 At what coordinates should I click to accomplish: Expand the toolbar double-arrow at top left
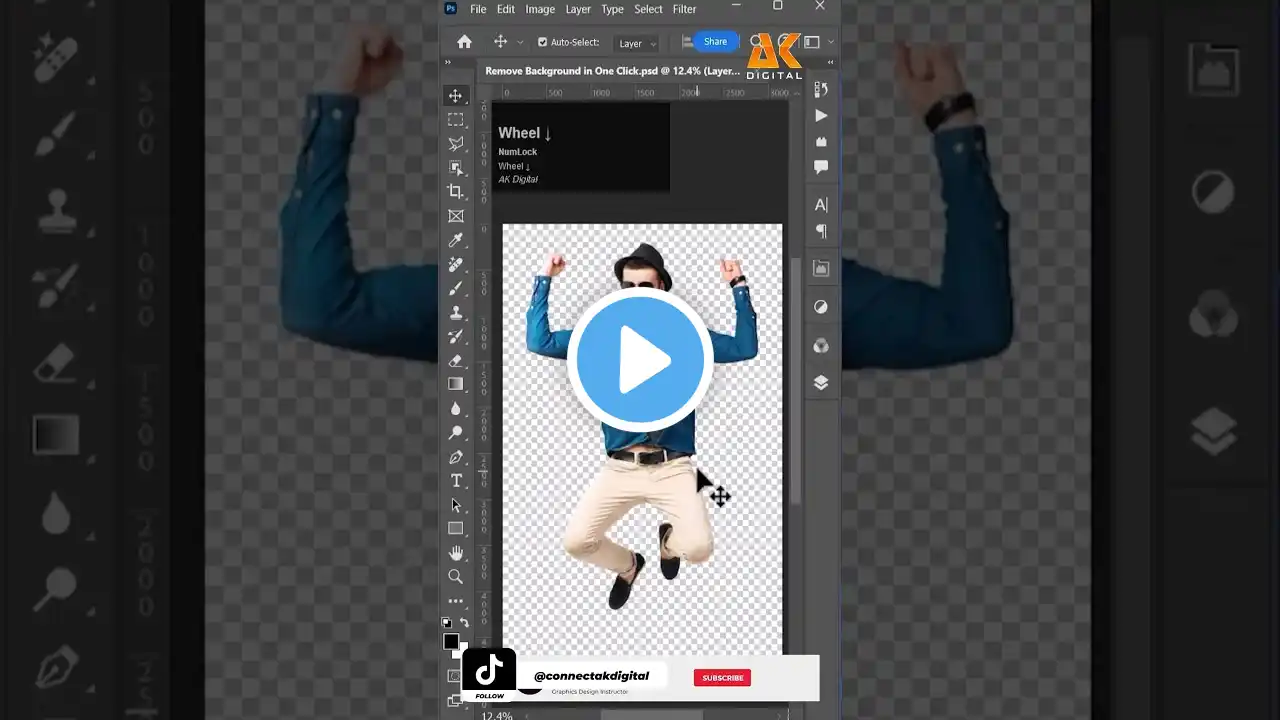(449, 63)
